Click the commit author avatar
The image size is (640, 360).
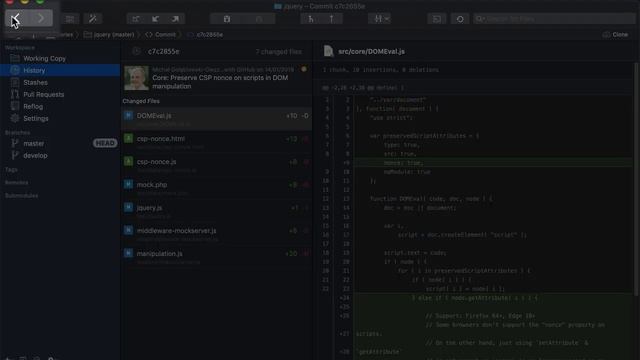[136, 78]
